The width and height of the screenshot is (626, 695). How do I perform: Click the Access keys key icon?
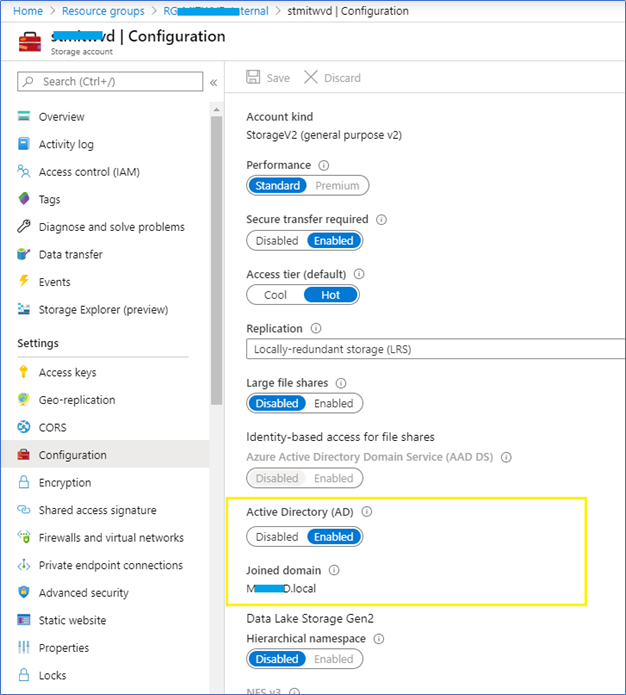[x=23, y=371]
